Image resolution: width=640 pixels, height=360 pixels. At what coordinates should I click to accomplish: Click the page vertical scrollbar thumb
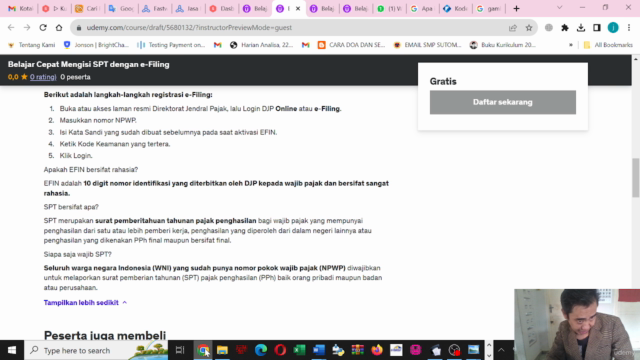point(636,177)
